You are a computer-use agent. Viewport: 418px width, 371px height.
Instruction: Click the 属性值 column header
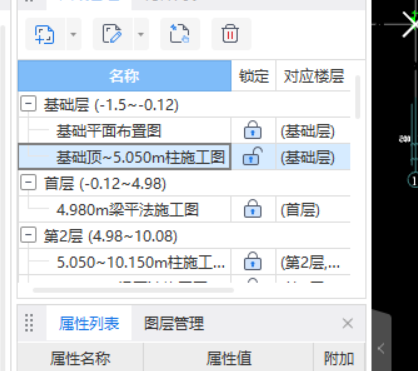click(x=229, y=358)
